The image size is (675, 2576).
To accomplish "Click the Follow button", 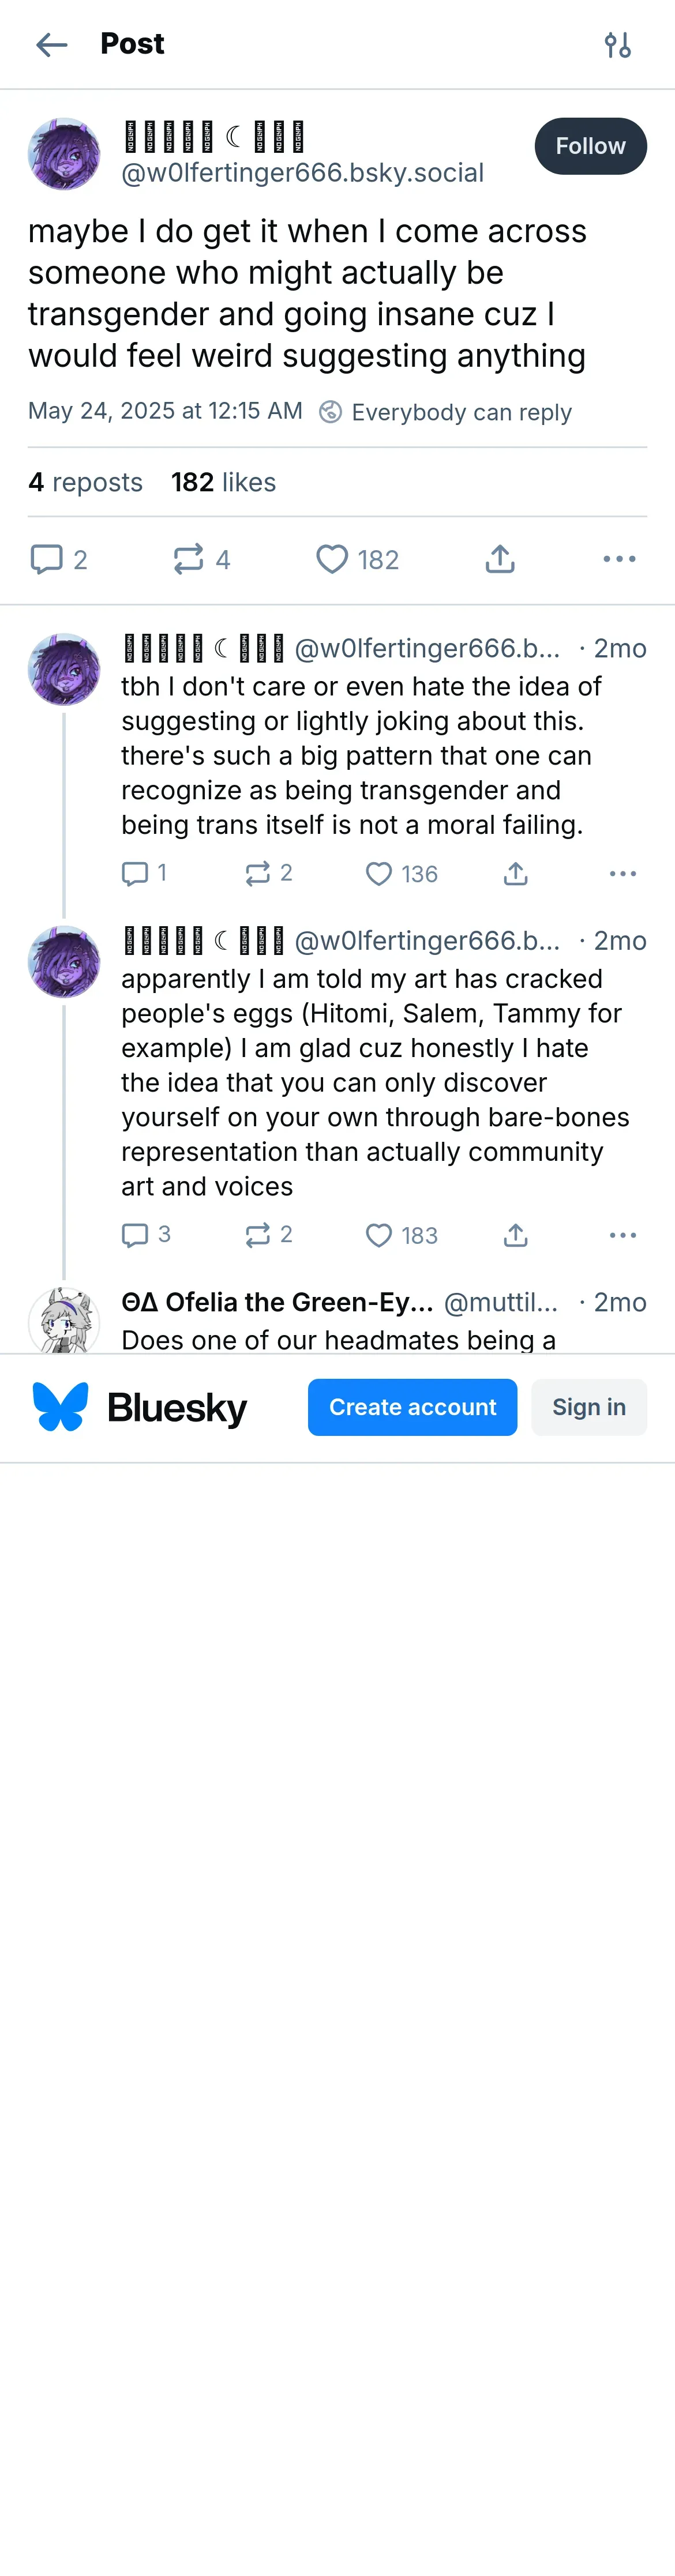I will pyautogui.click(x=590, y=146).
